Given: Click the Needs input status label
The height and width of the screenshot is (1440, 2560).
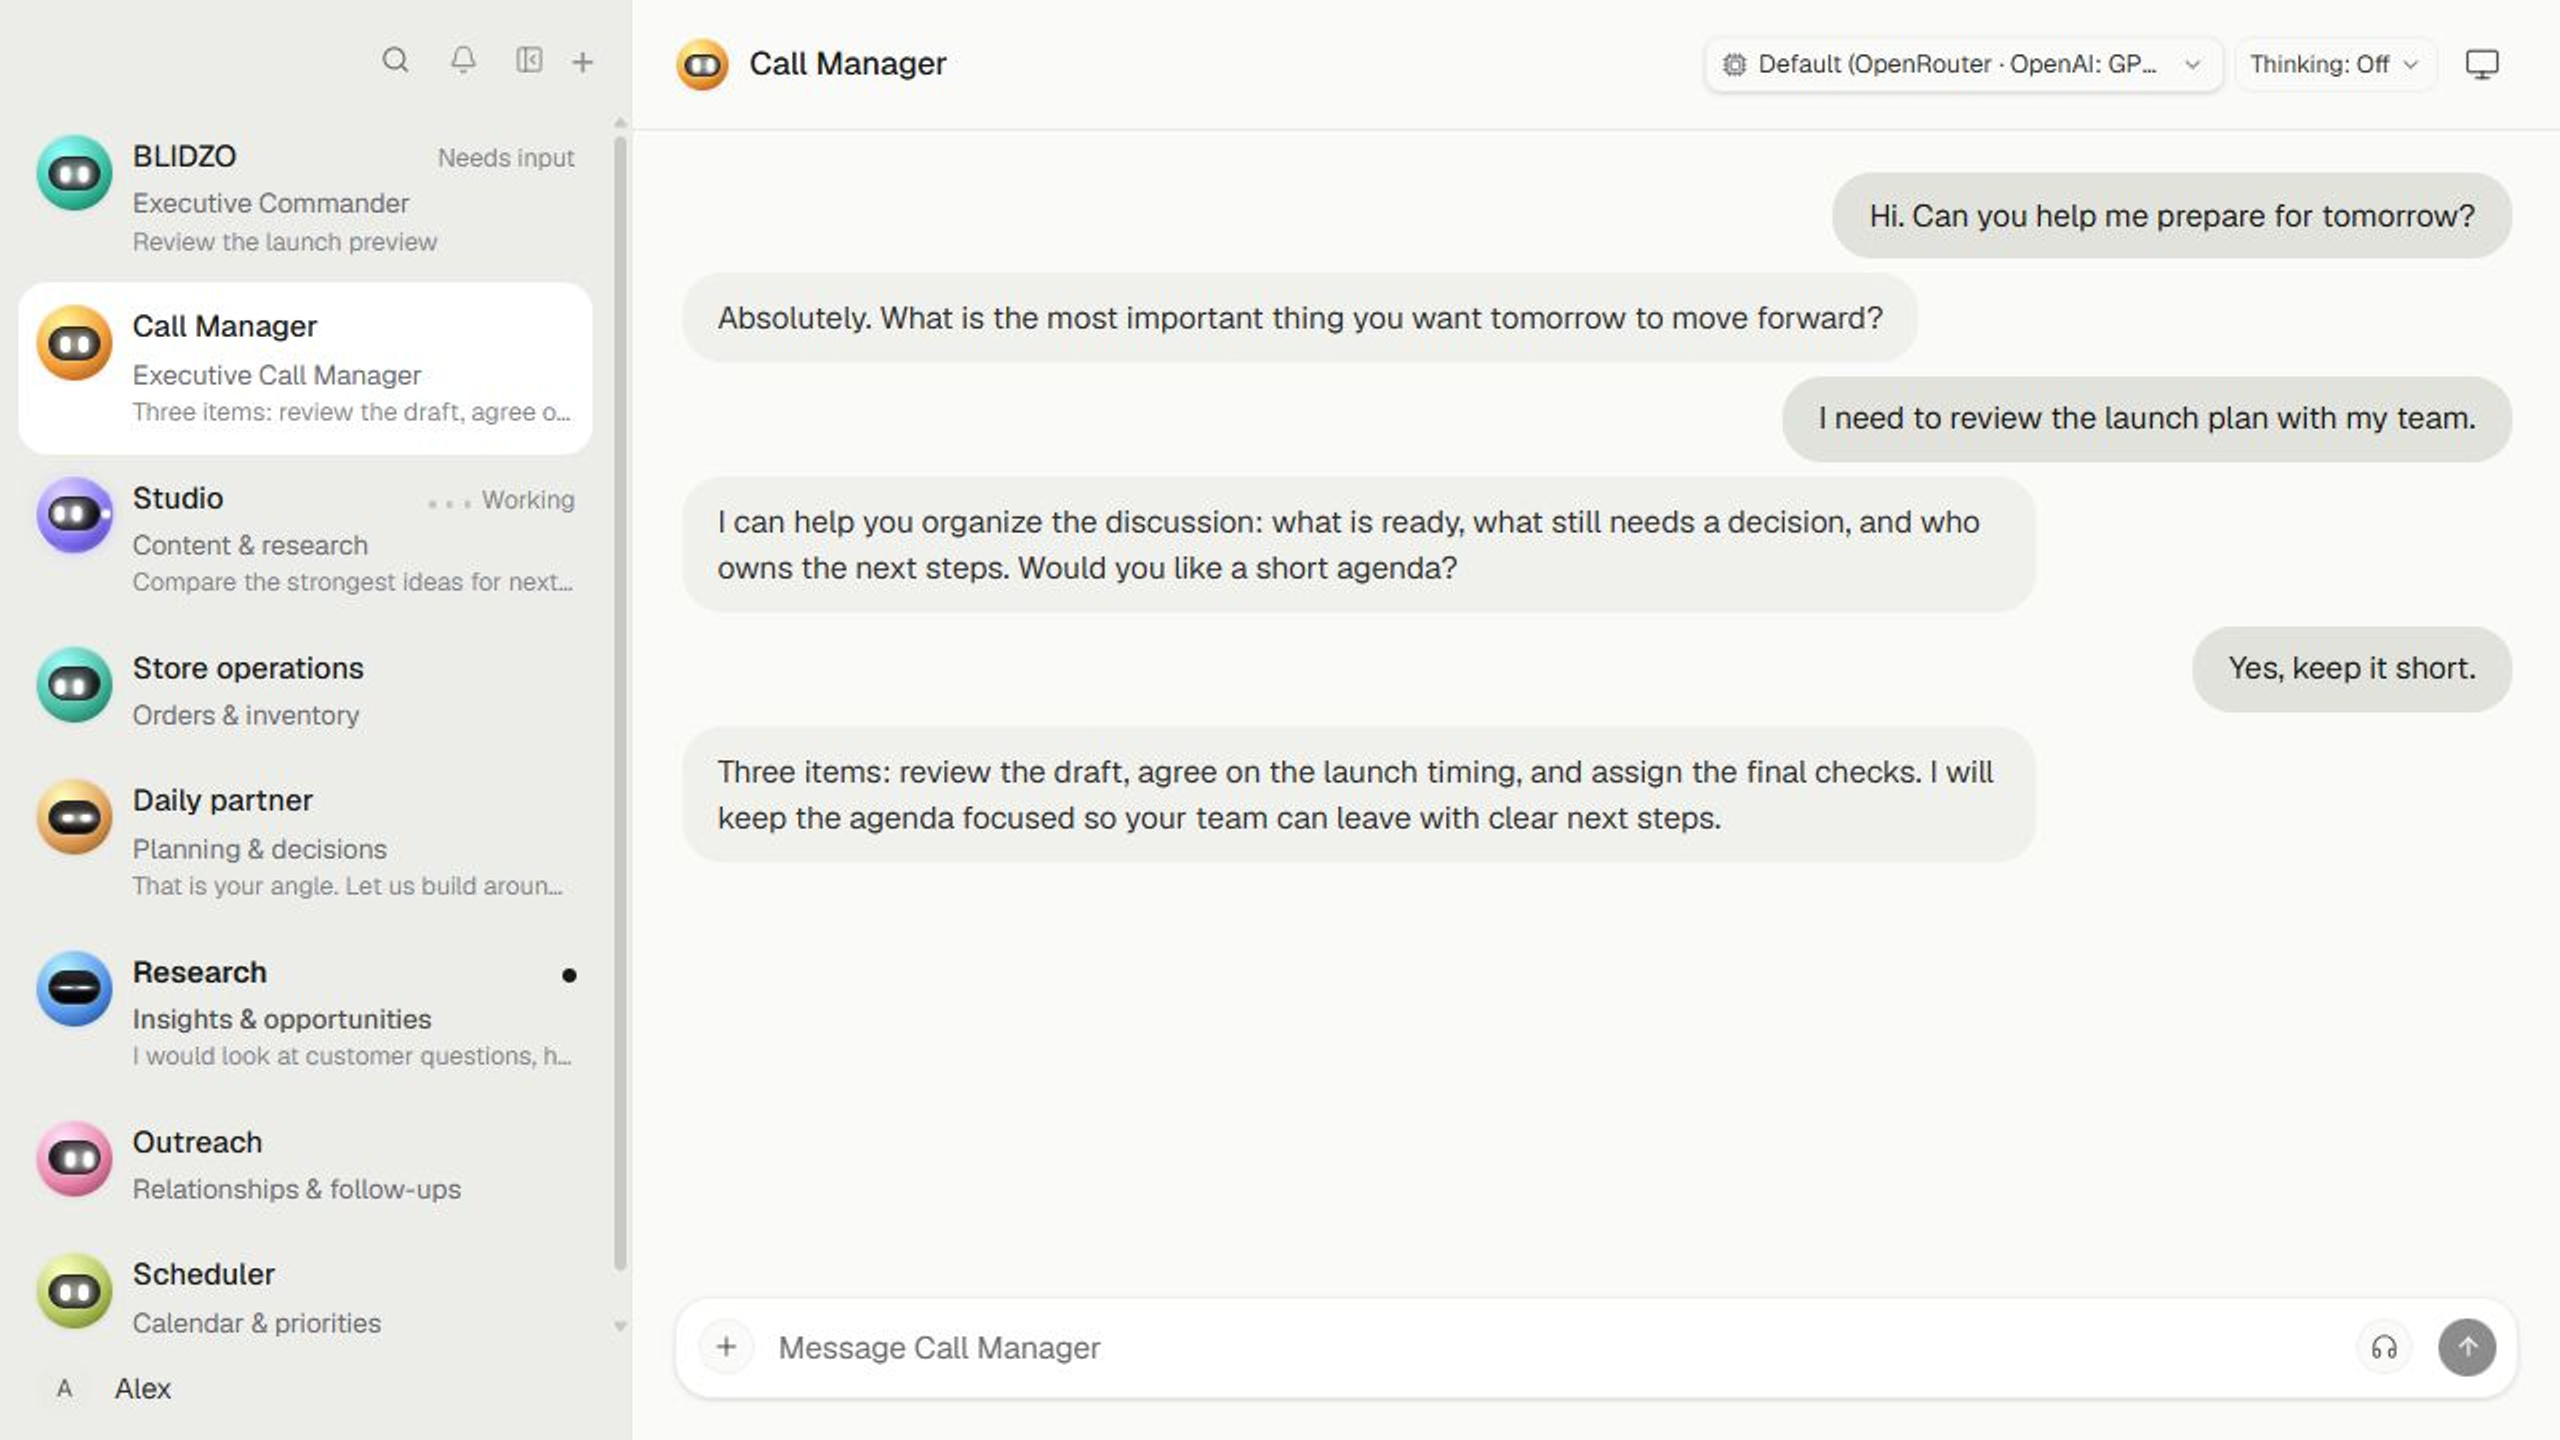Looking at the screenshot, I should coord(506,158).
